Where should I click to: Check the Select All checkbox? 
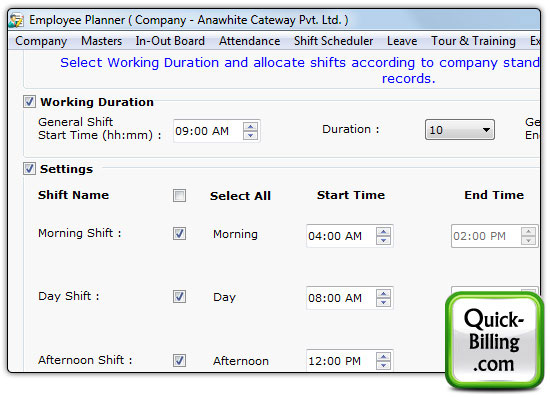pos(179,195)
